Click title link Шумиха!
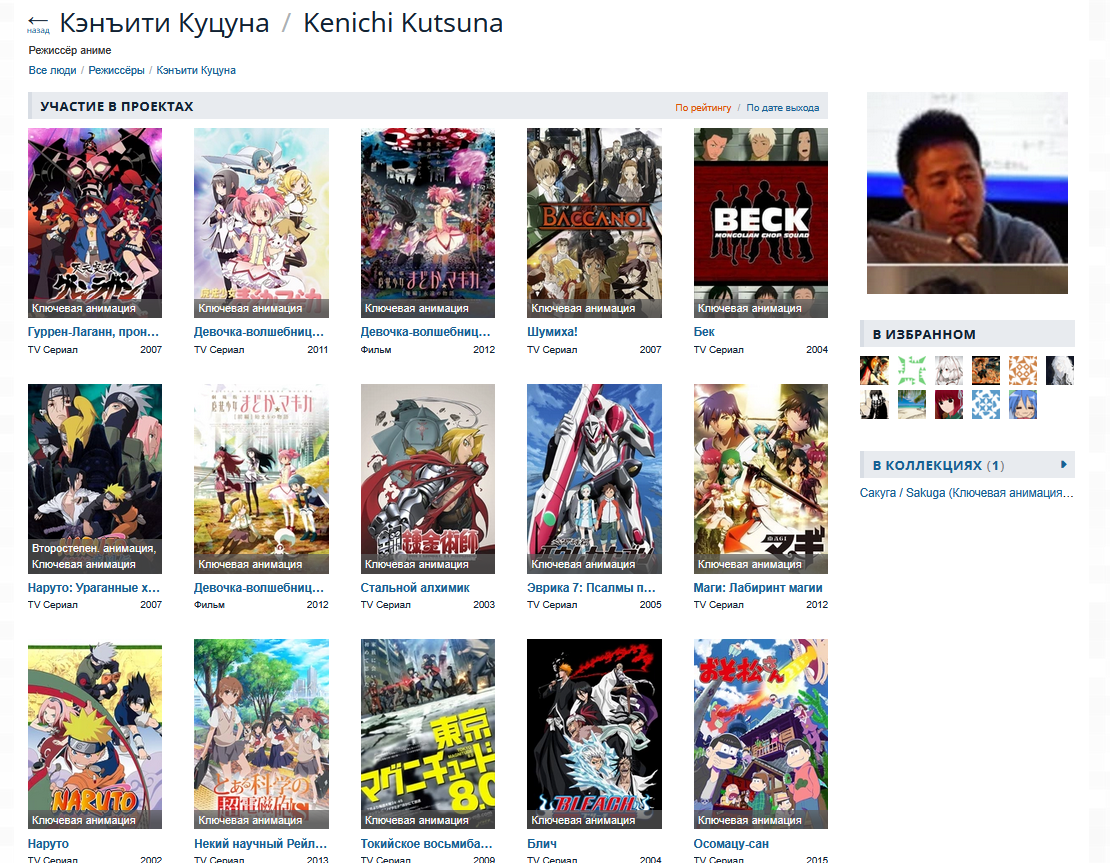Image resolution: width=1110 pixels, height=863 pixels. tap(552, 331)
